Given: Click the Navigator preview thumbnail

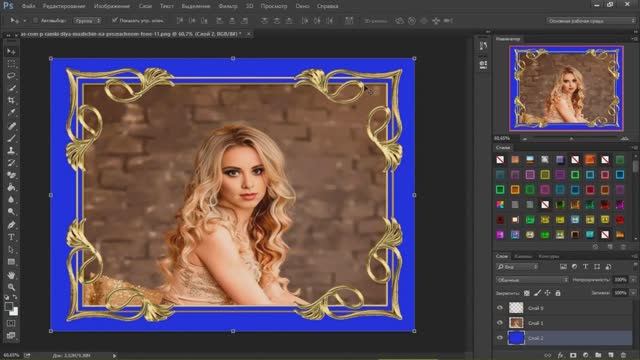Looking at the screenshot, I should (x=566, y=88).
